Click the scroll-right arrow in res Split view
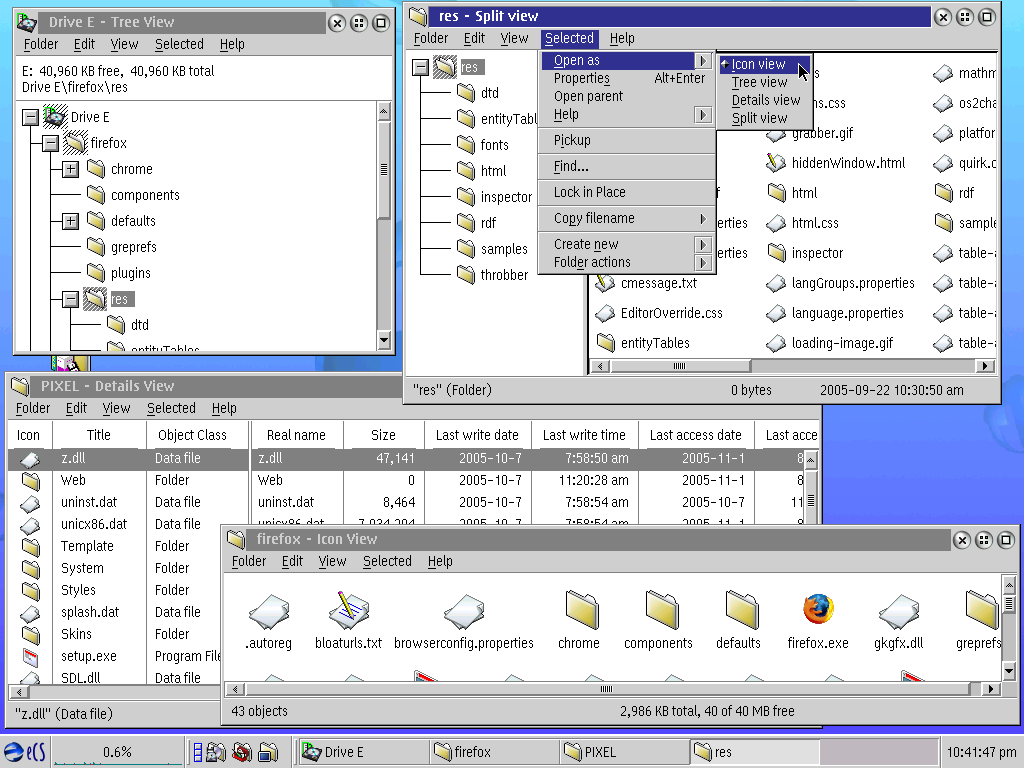1024x768 pixels. 985,366
